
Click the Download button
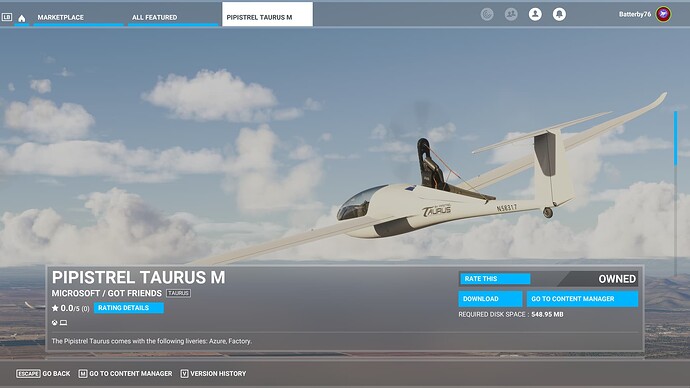point(490,299)
